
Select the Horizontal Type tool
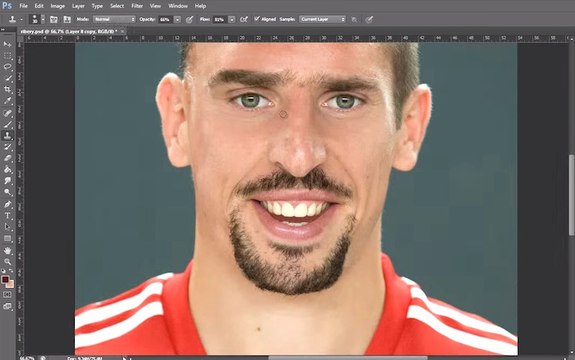pos(7,216)
